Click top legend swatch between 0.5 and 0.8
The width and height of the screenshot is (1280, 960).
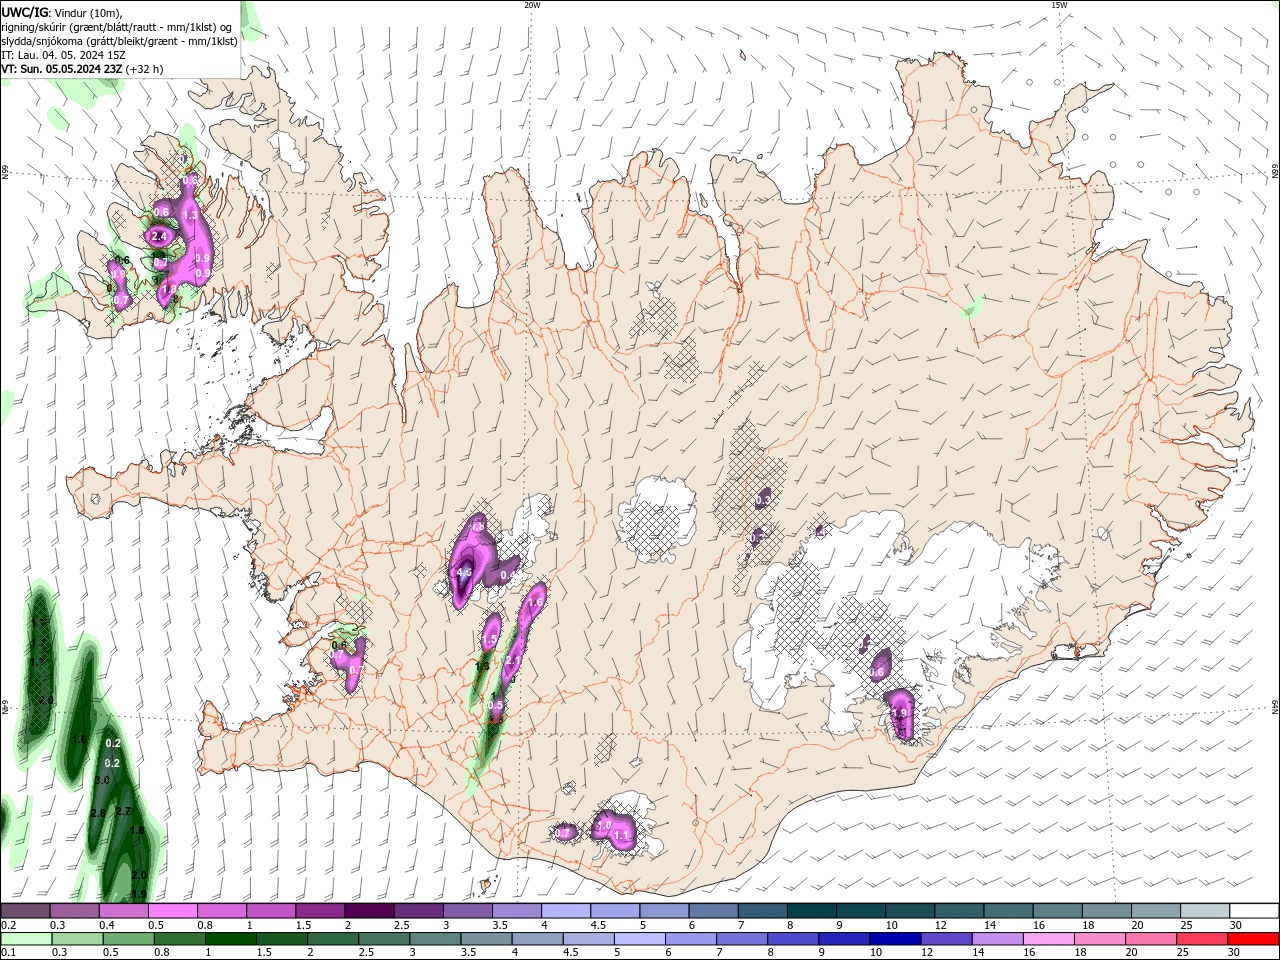(x=173, y=911)
